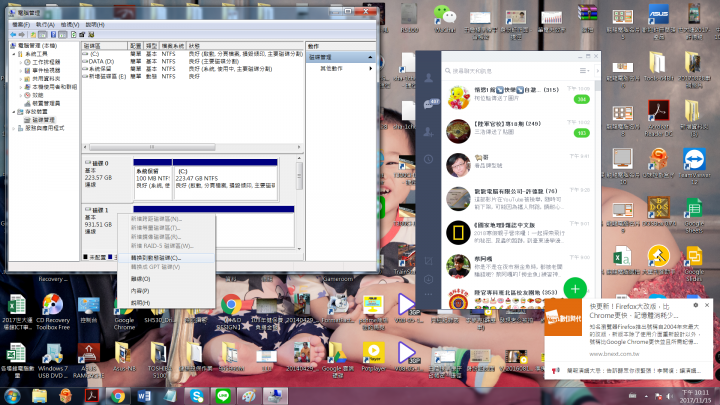Image resolution: width=720 pixels, height=405 pixels.
Task: Click the green plus new chat button in LINE
Action: 575,289
